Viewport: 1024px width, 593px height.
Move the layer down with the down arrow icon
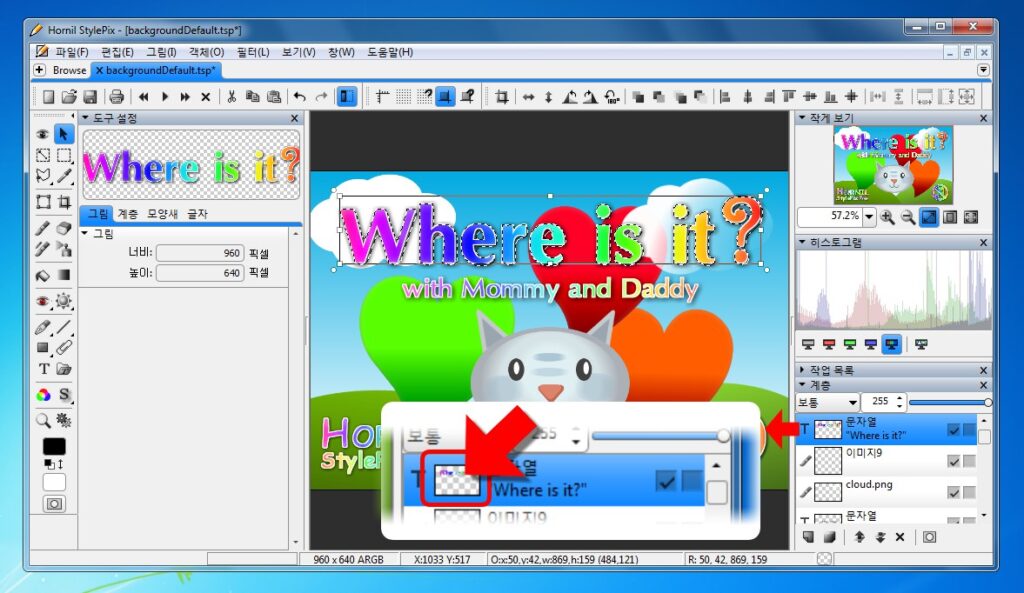coord(880,537)
